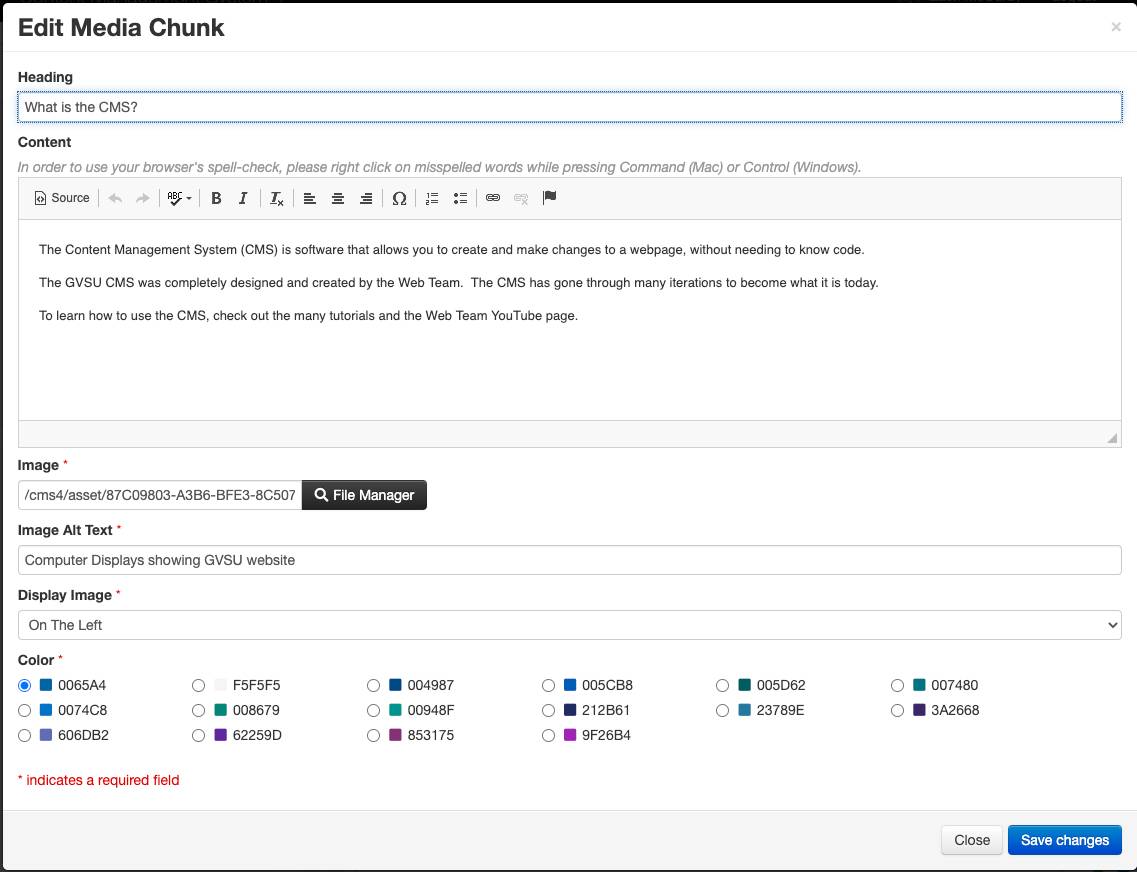This screenshot has width=1137, height=872.
Task: Toggle bold formatting in the editor
Action: (216, 198)
